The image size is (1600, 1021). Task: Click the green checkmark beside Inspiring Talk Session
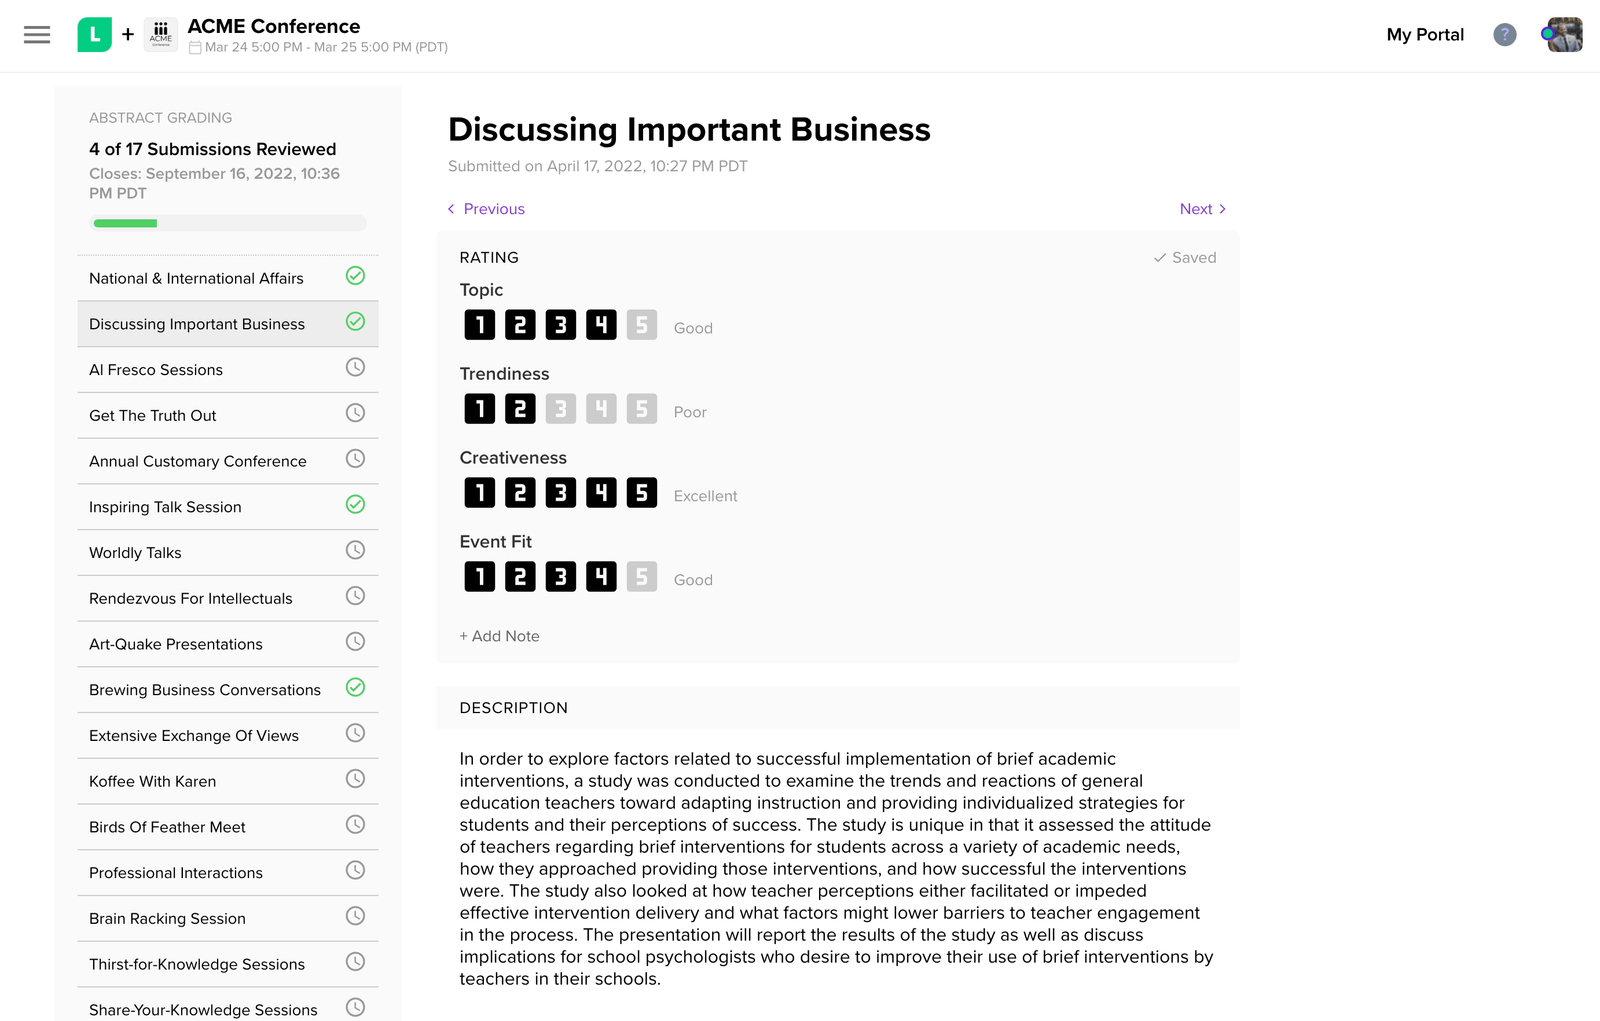pos(355,505)
